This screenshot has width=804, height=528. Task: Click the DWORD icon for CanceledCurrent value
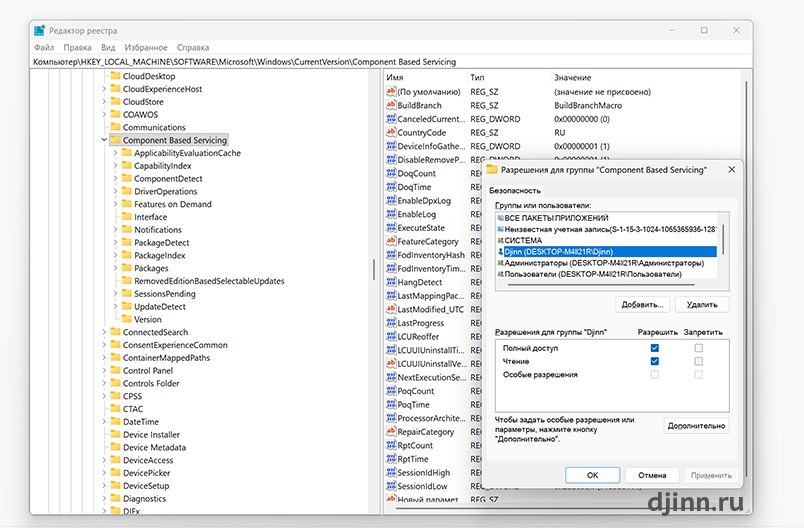pos(391,119)
